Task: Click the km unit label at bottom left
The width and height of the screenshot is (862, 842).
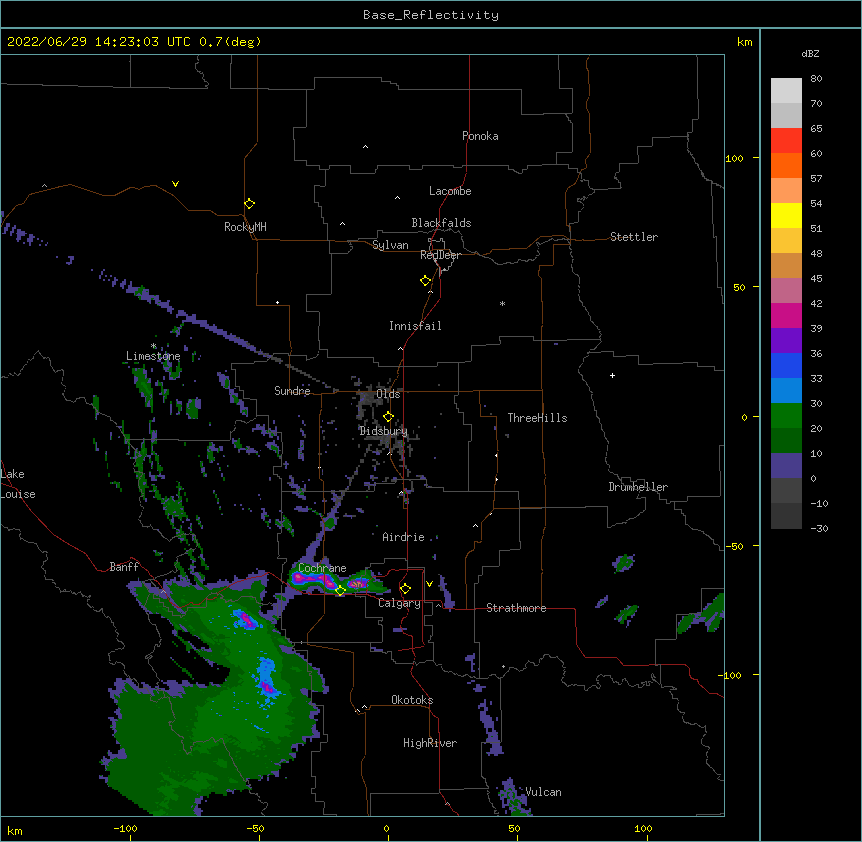Action: [x=15, y=830]
